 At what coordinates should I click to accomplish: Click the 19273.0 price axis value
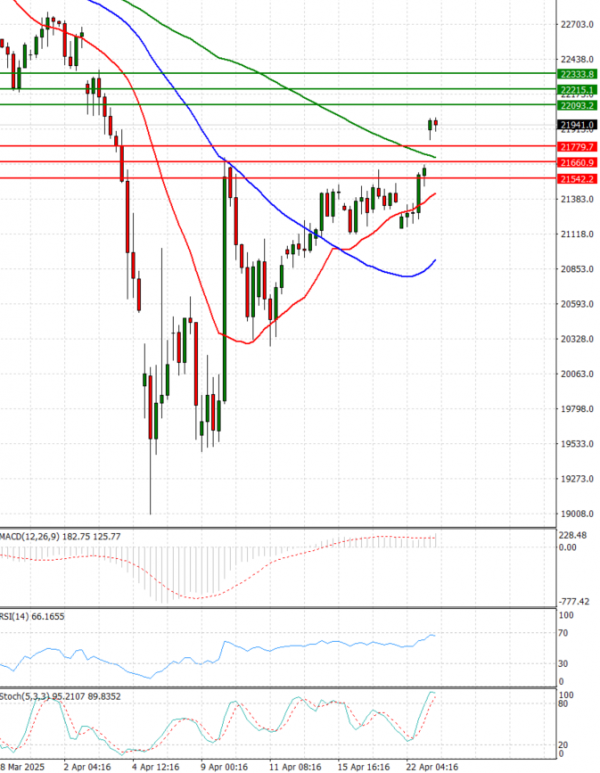point(577,479)
